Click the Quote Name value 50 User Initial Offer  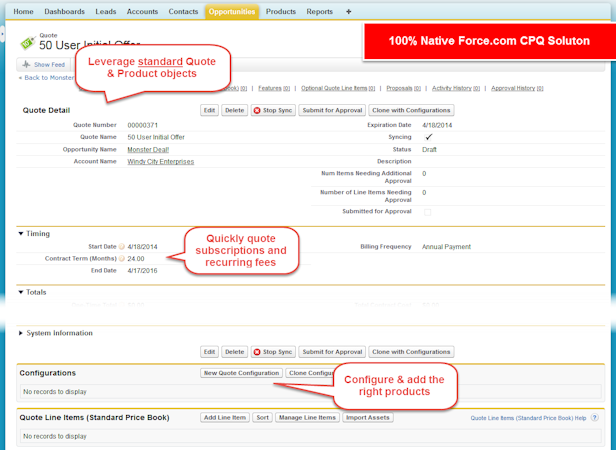[156, 137]
